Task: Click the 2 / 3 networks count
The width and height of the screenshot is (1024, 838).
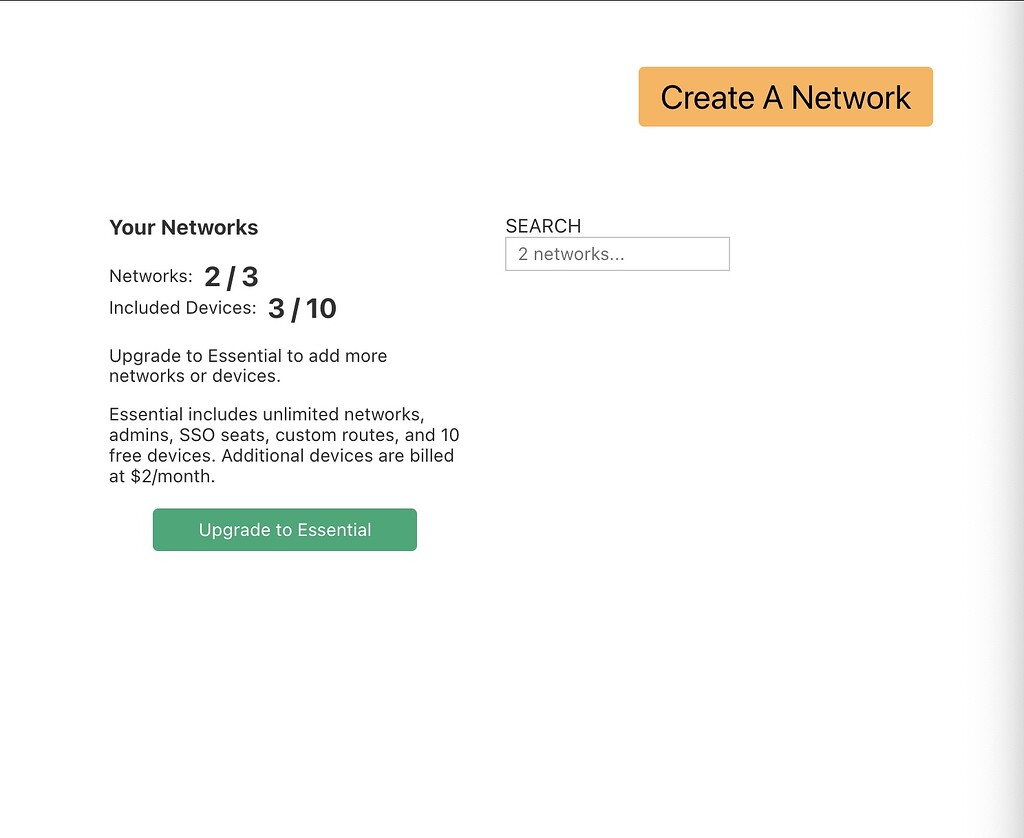Action: 231,277
